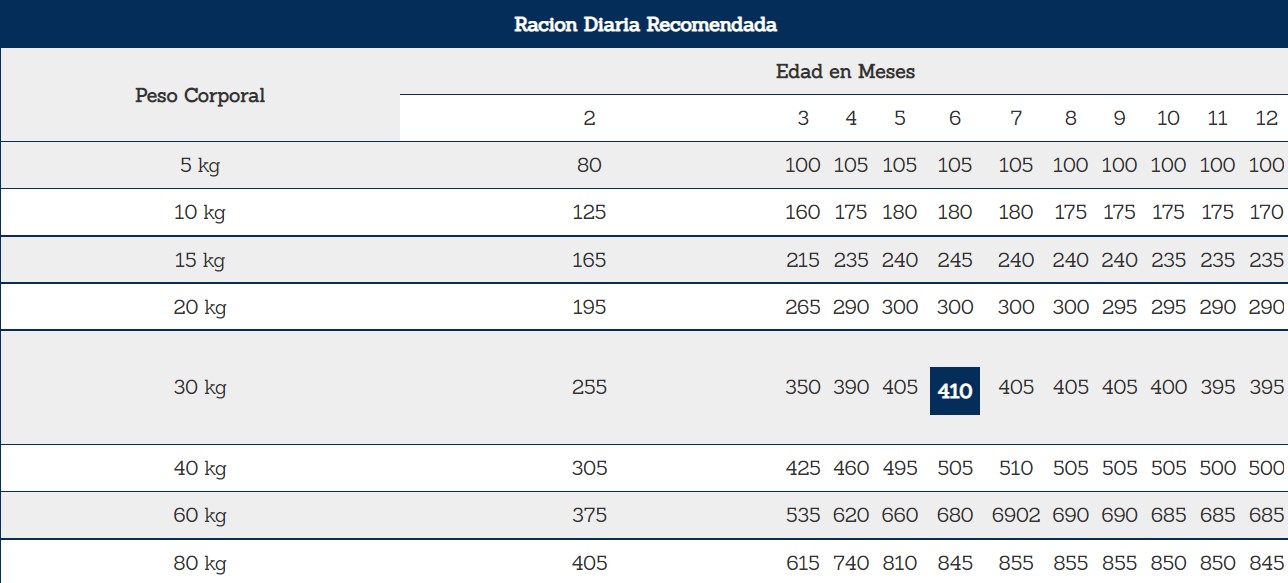Viewport: 1288px width, 583px height.
Task: Click the Peso Corporal column header
Action: [200, 96]
